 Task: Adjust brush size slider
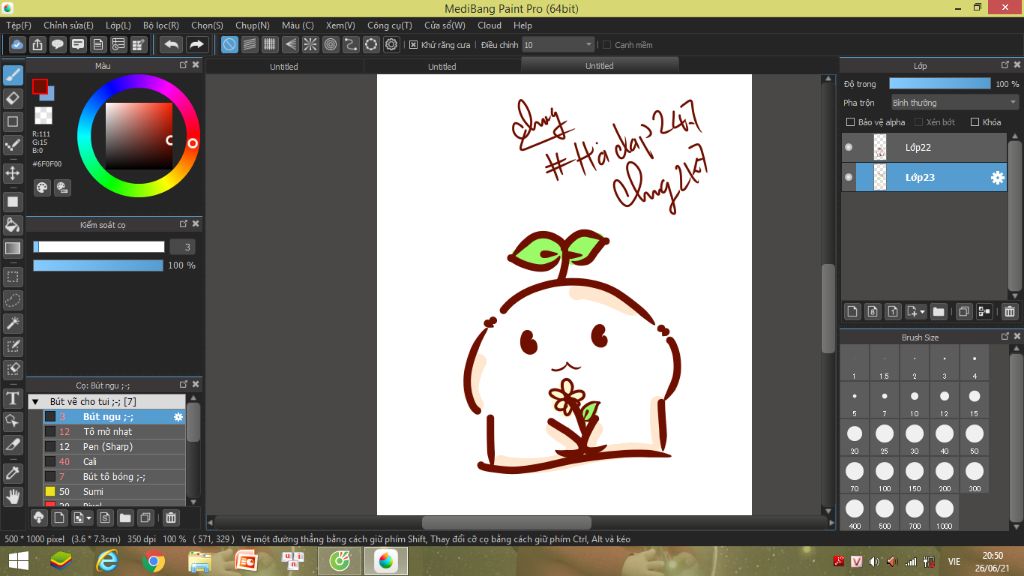[x=99, y=247]
